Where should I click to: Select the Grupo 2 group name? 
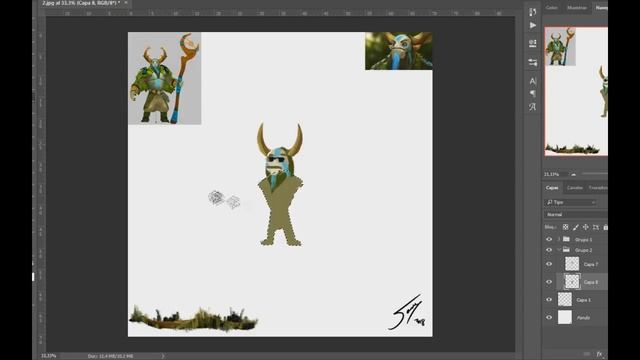(583, 250)
